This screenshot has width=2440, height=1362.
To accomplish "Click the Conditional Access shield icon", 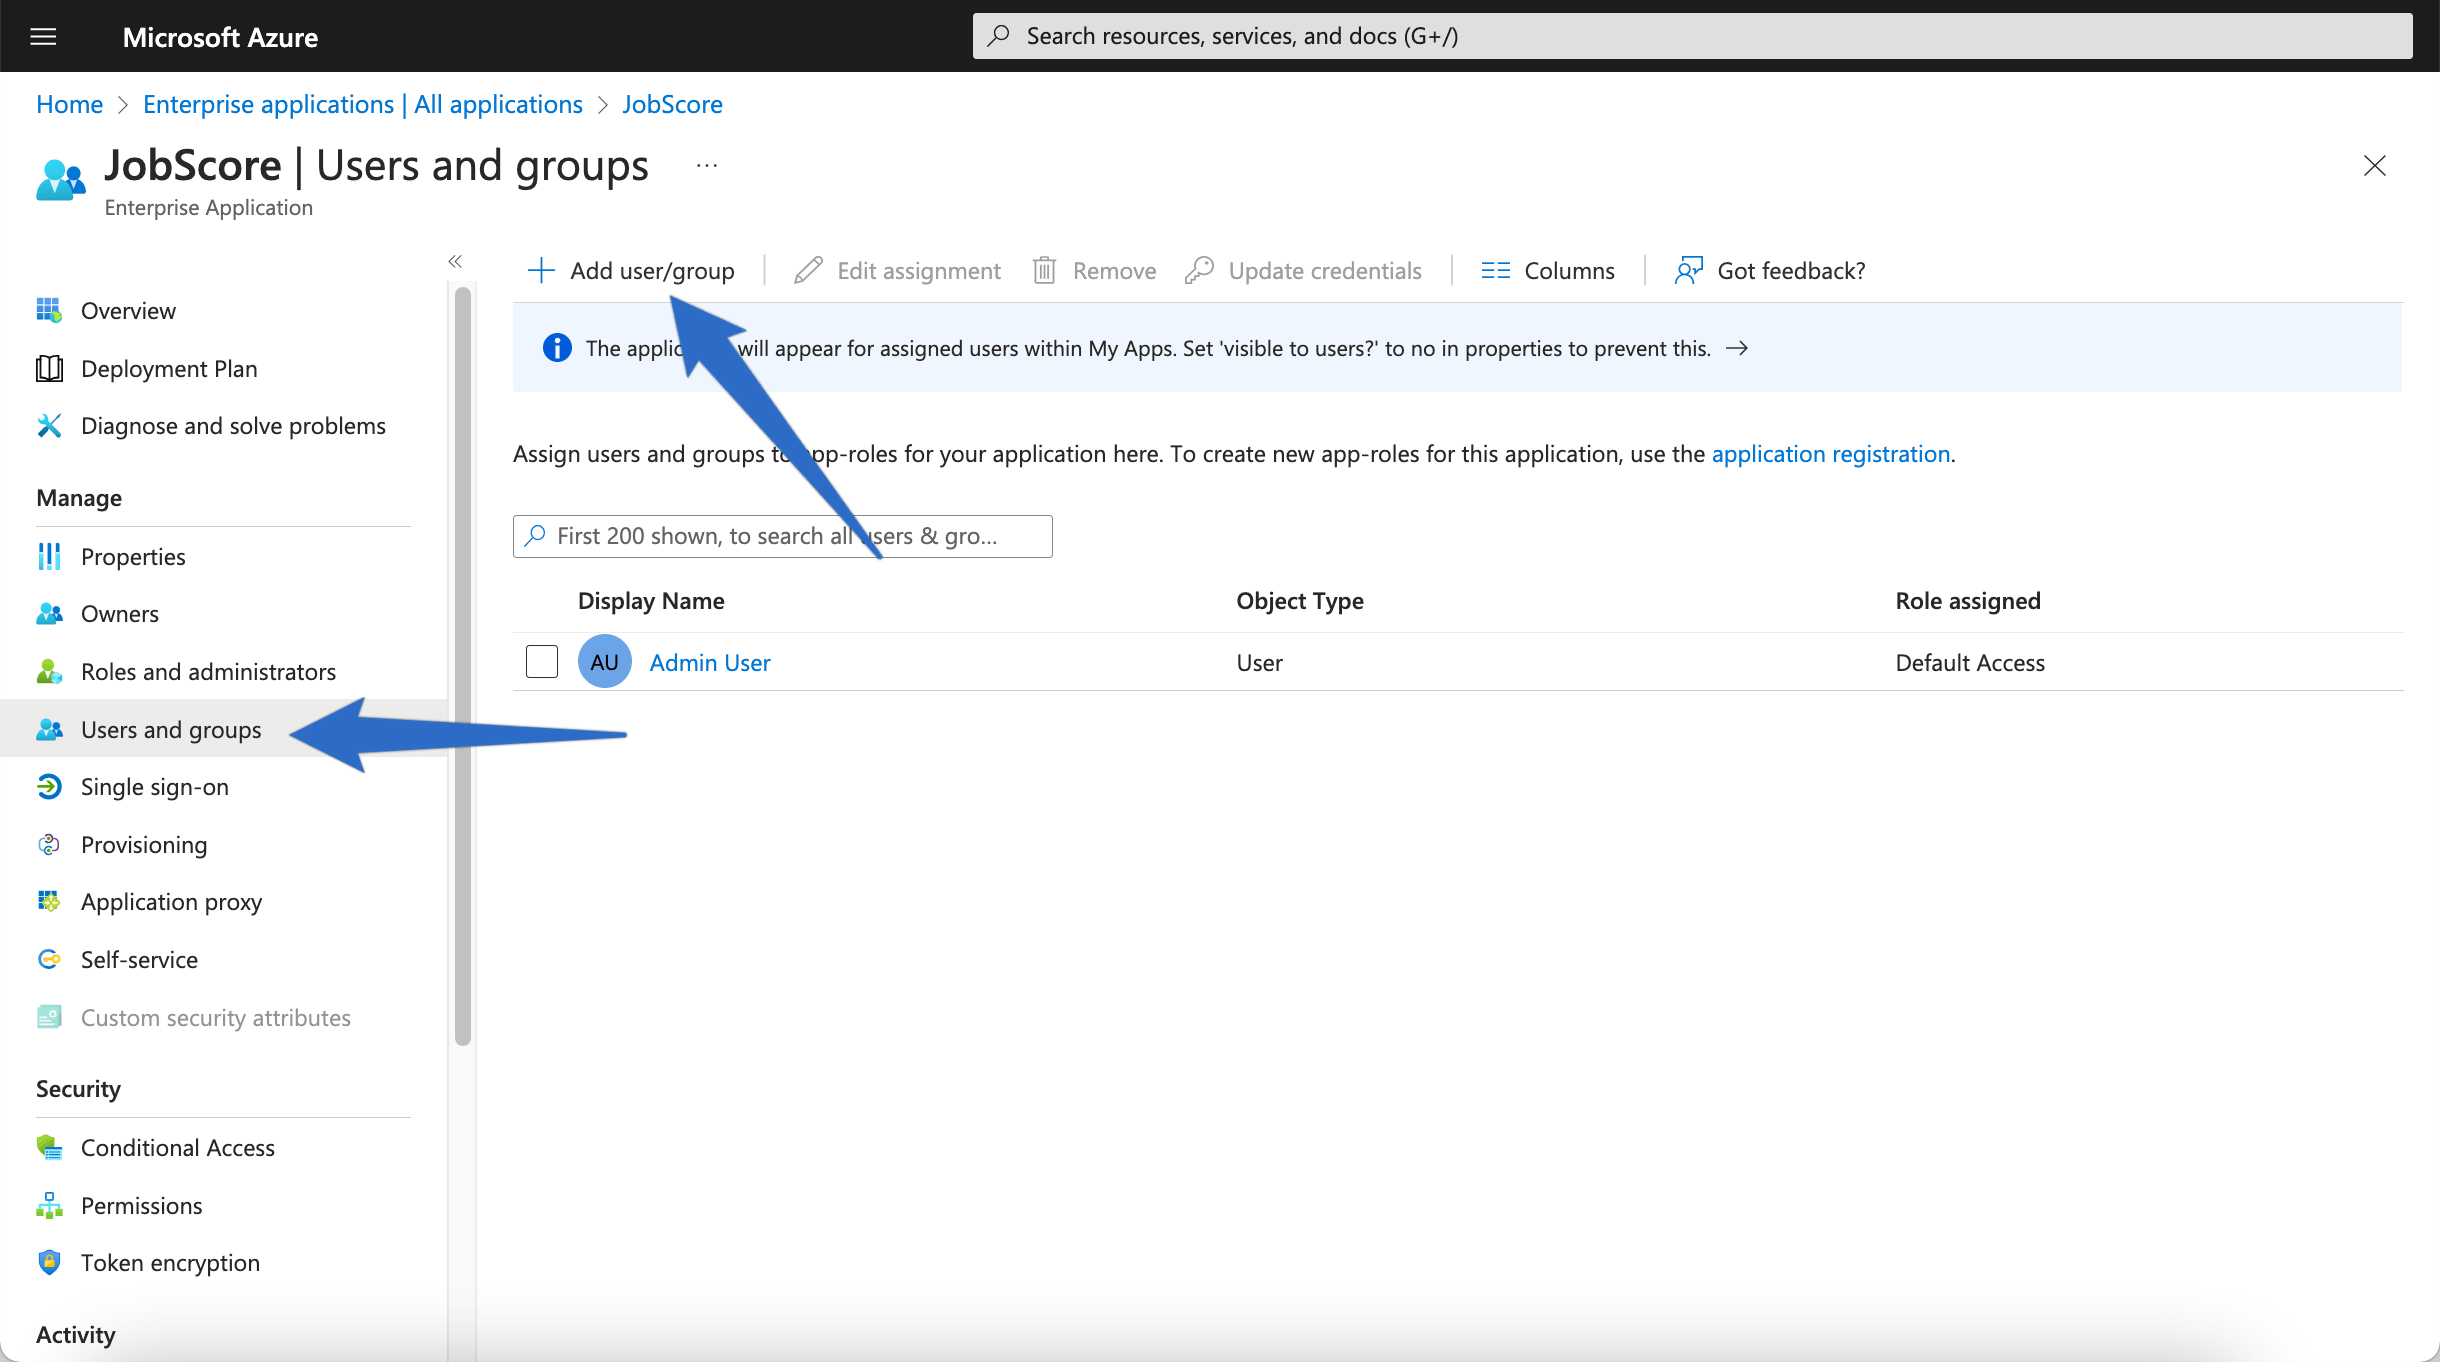I will pos(49,1148).
